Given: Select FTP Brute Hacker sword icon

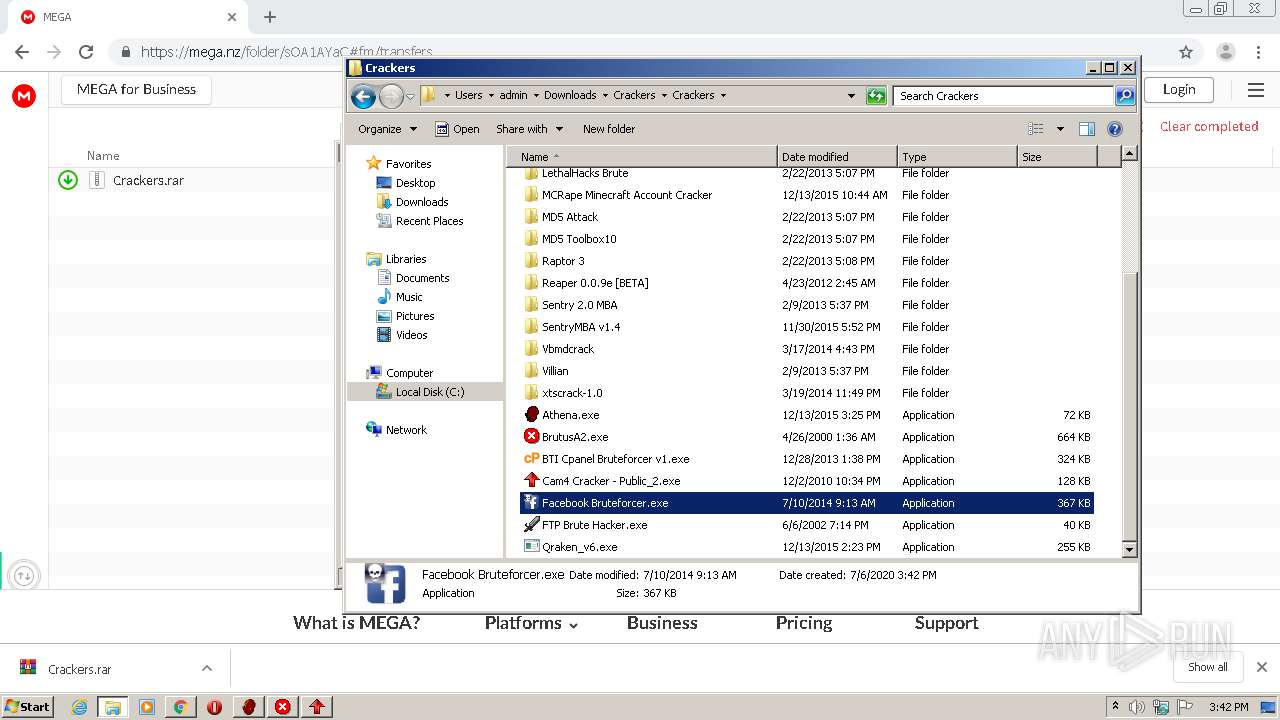Looking at the screenshot, I should [532, 525].
